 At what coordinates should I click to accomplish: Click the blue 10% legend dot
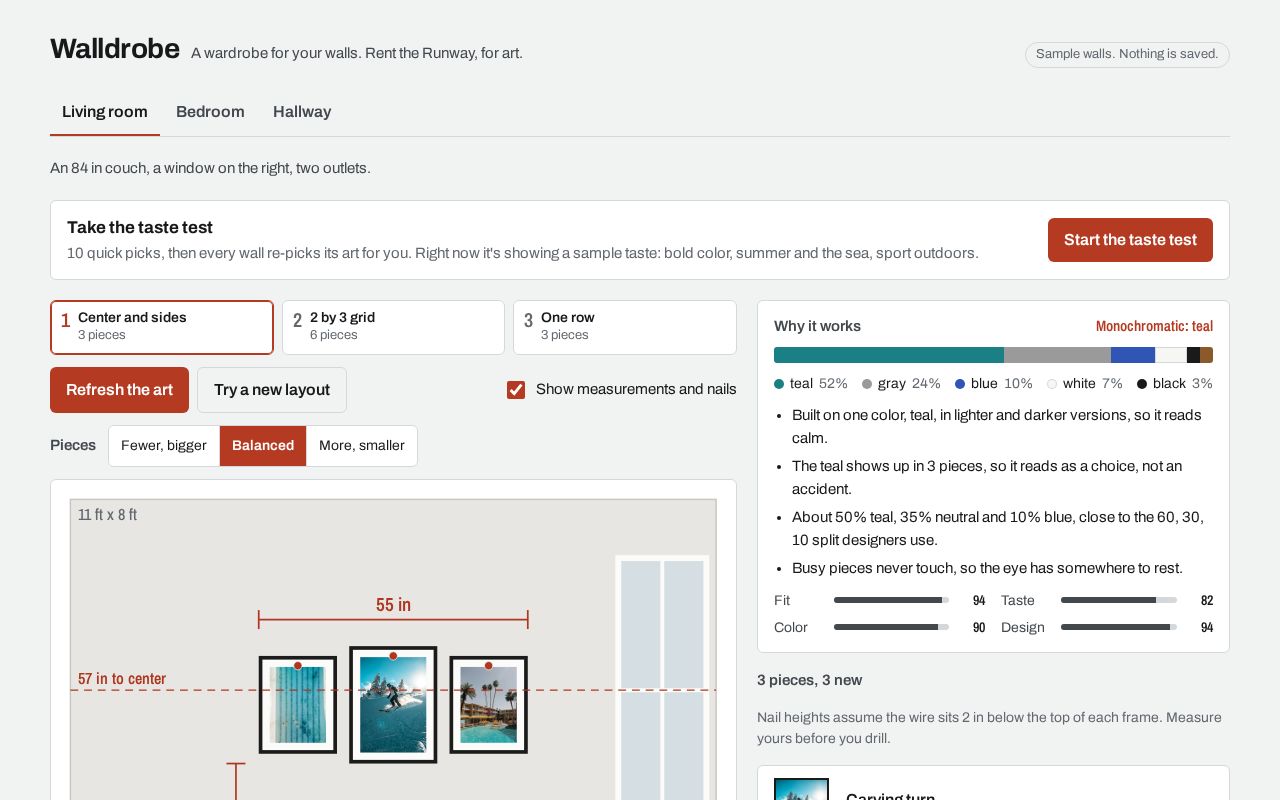[960, 384]
